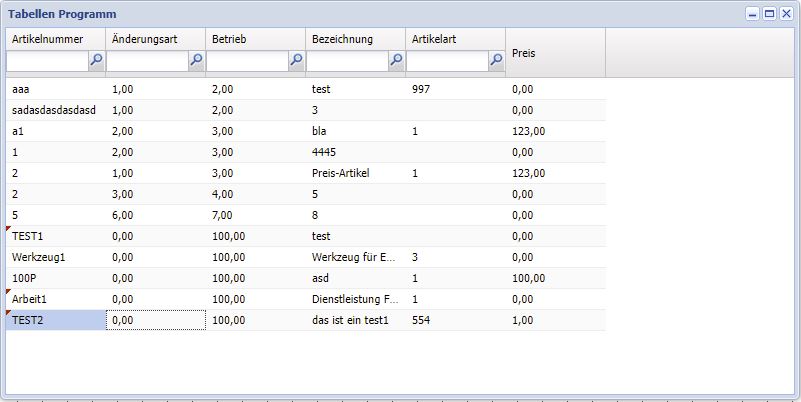Click the search icon in Artikelnummer filter
This screenshot has height=402, width=801.
pyautogui.click(x=96, y=61)
